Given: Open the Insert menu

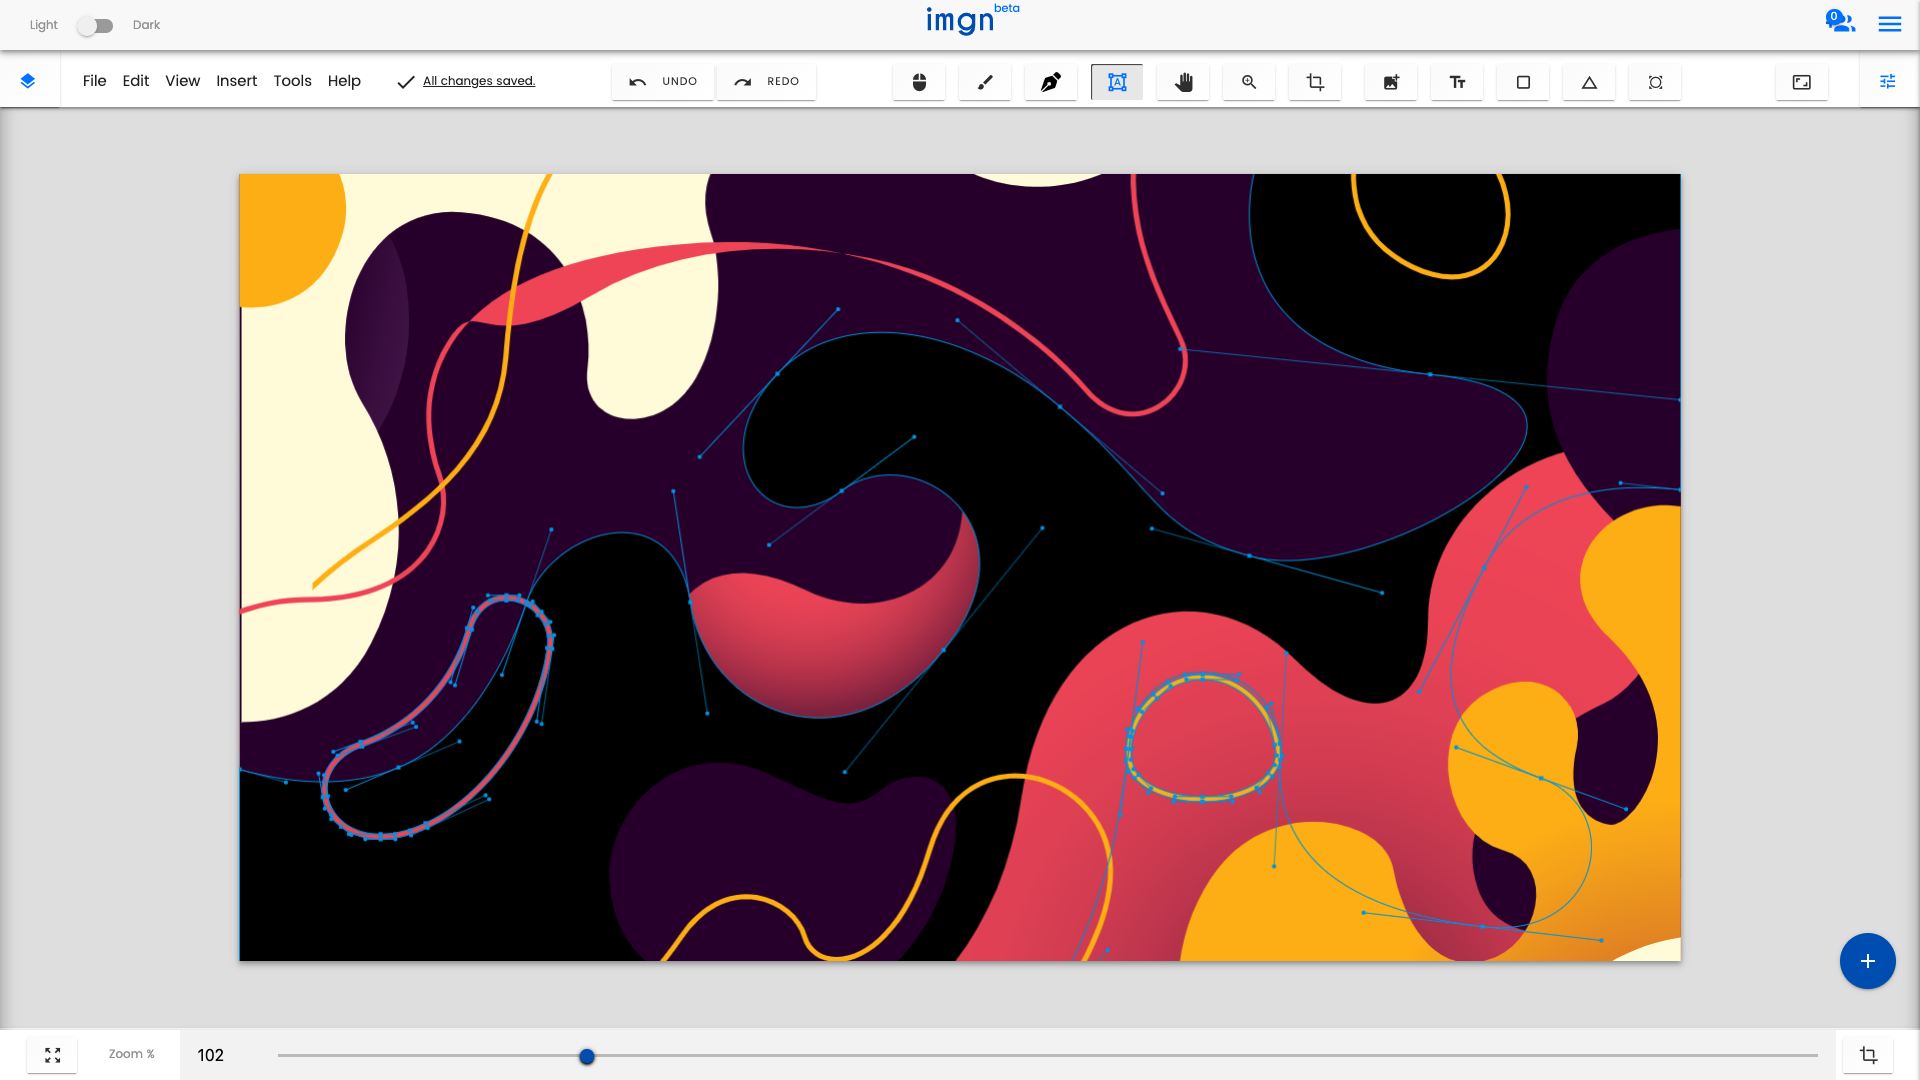Looking at the screenshot, I should (236, 81).
